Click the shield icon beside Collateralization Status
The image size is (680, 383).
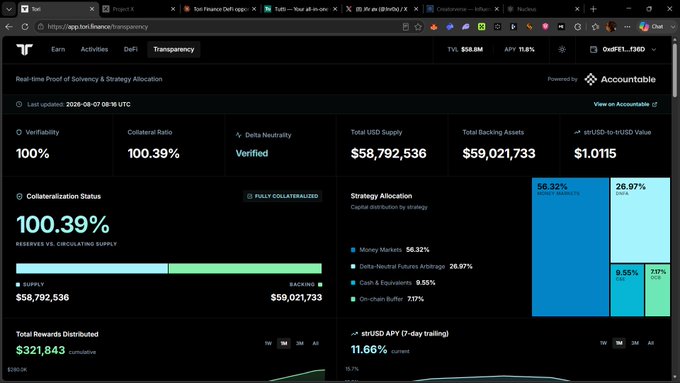click(x=19, y=196)
